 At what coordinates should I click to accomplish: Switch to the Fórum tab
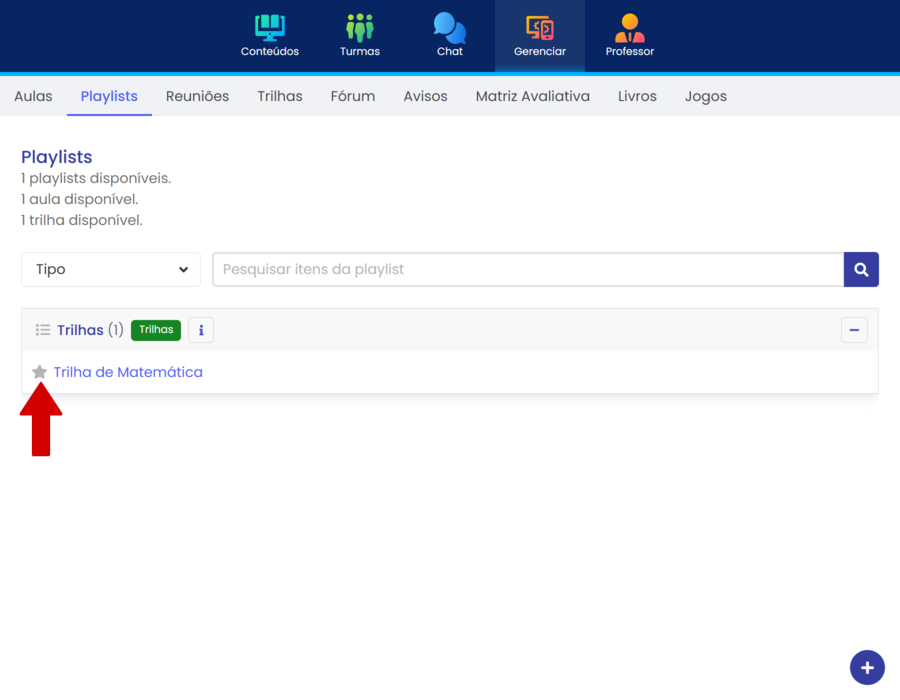353,96
